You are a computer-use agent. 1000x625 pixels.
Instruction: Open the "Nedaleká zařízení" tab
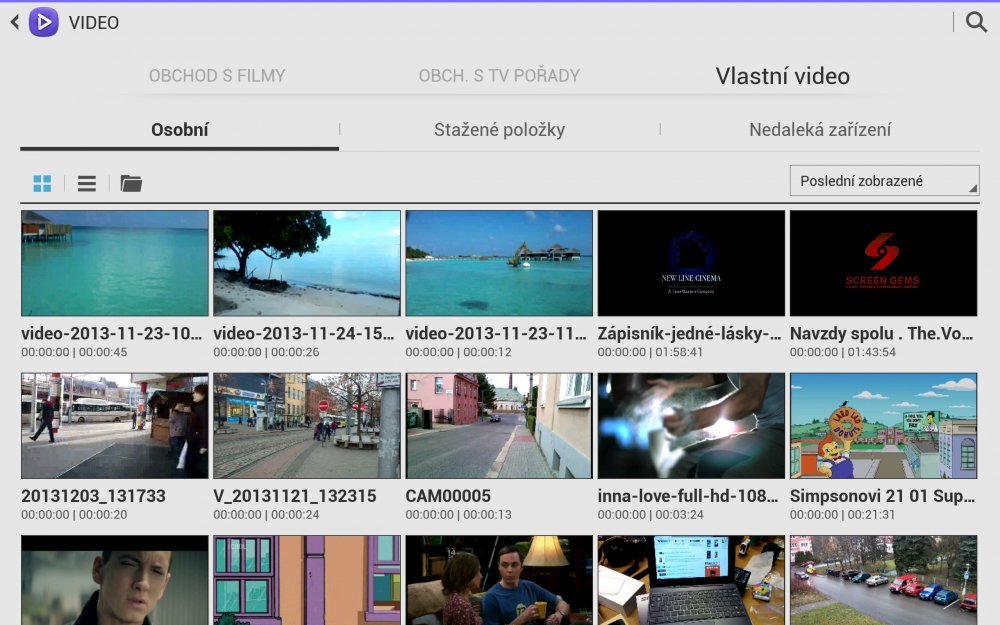(x=820, y=129)
